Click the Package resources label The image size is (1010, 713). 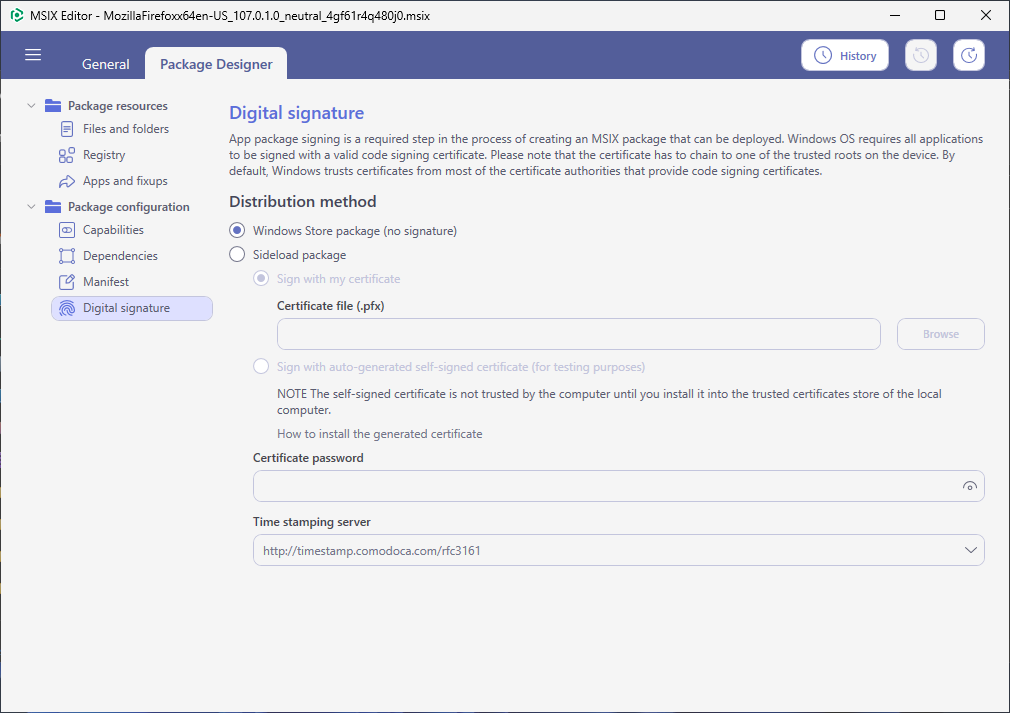point(118,106)
